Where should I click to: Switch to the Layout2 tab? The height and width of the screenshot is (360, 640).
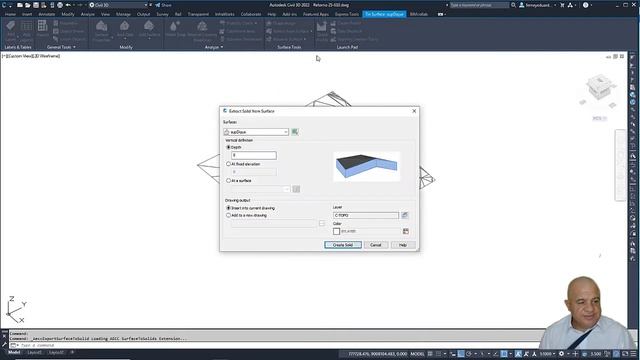point(56,352)
